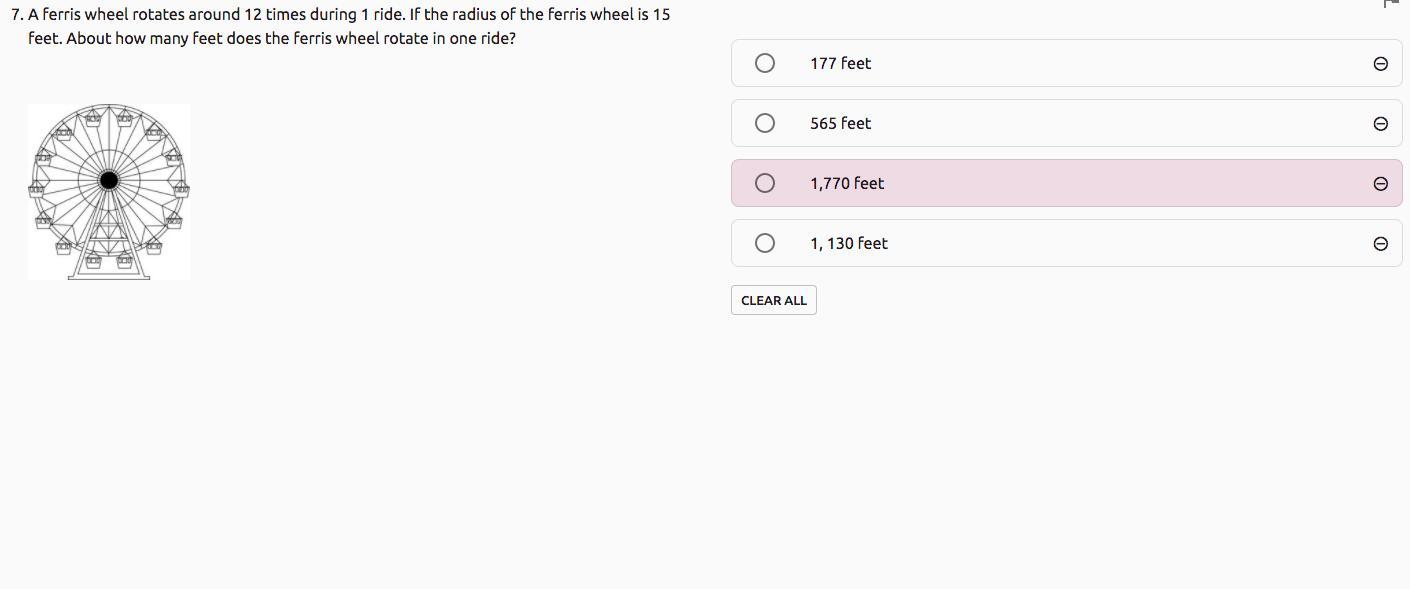
Task: Click the "565 feet" answer text
Action: coord(840,123)
